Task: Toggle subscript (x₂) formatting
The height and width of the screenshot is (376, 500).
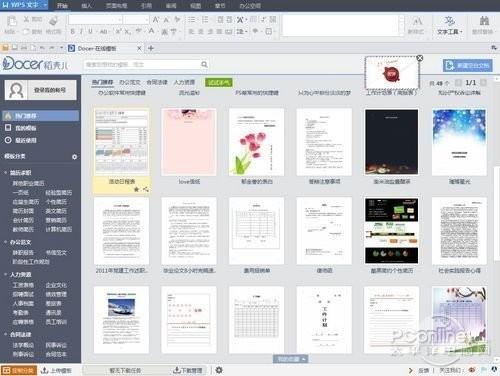Action: coord(128,32)
